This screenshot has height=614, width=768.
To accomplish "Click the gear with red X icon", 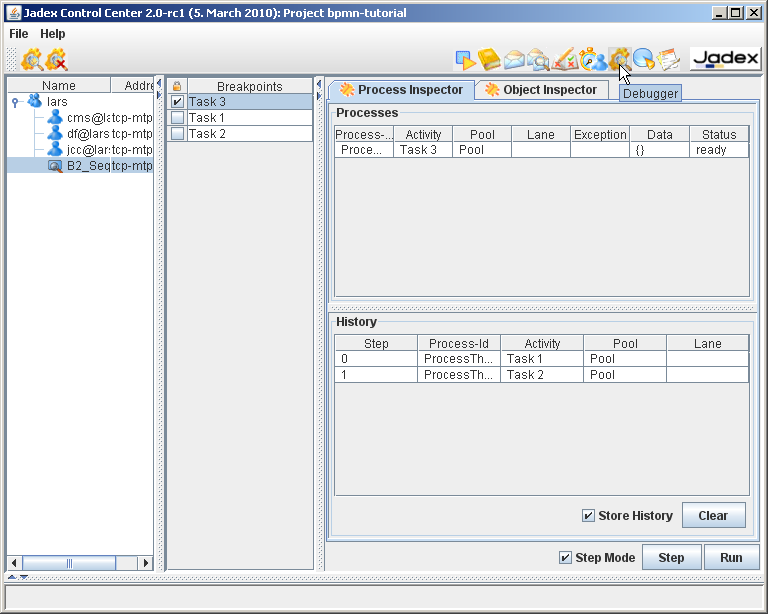I will tap(56, 60).
